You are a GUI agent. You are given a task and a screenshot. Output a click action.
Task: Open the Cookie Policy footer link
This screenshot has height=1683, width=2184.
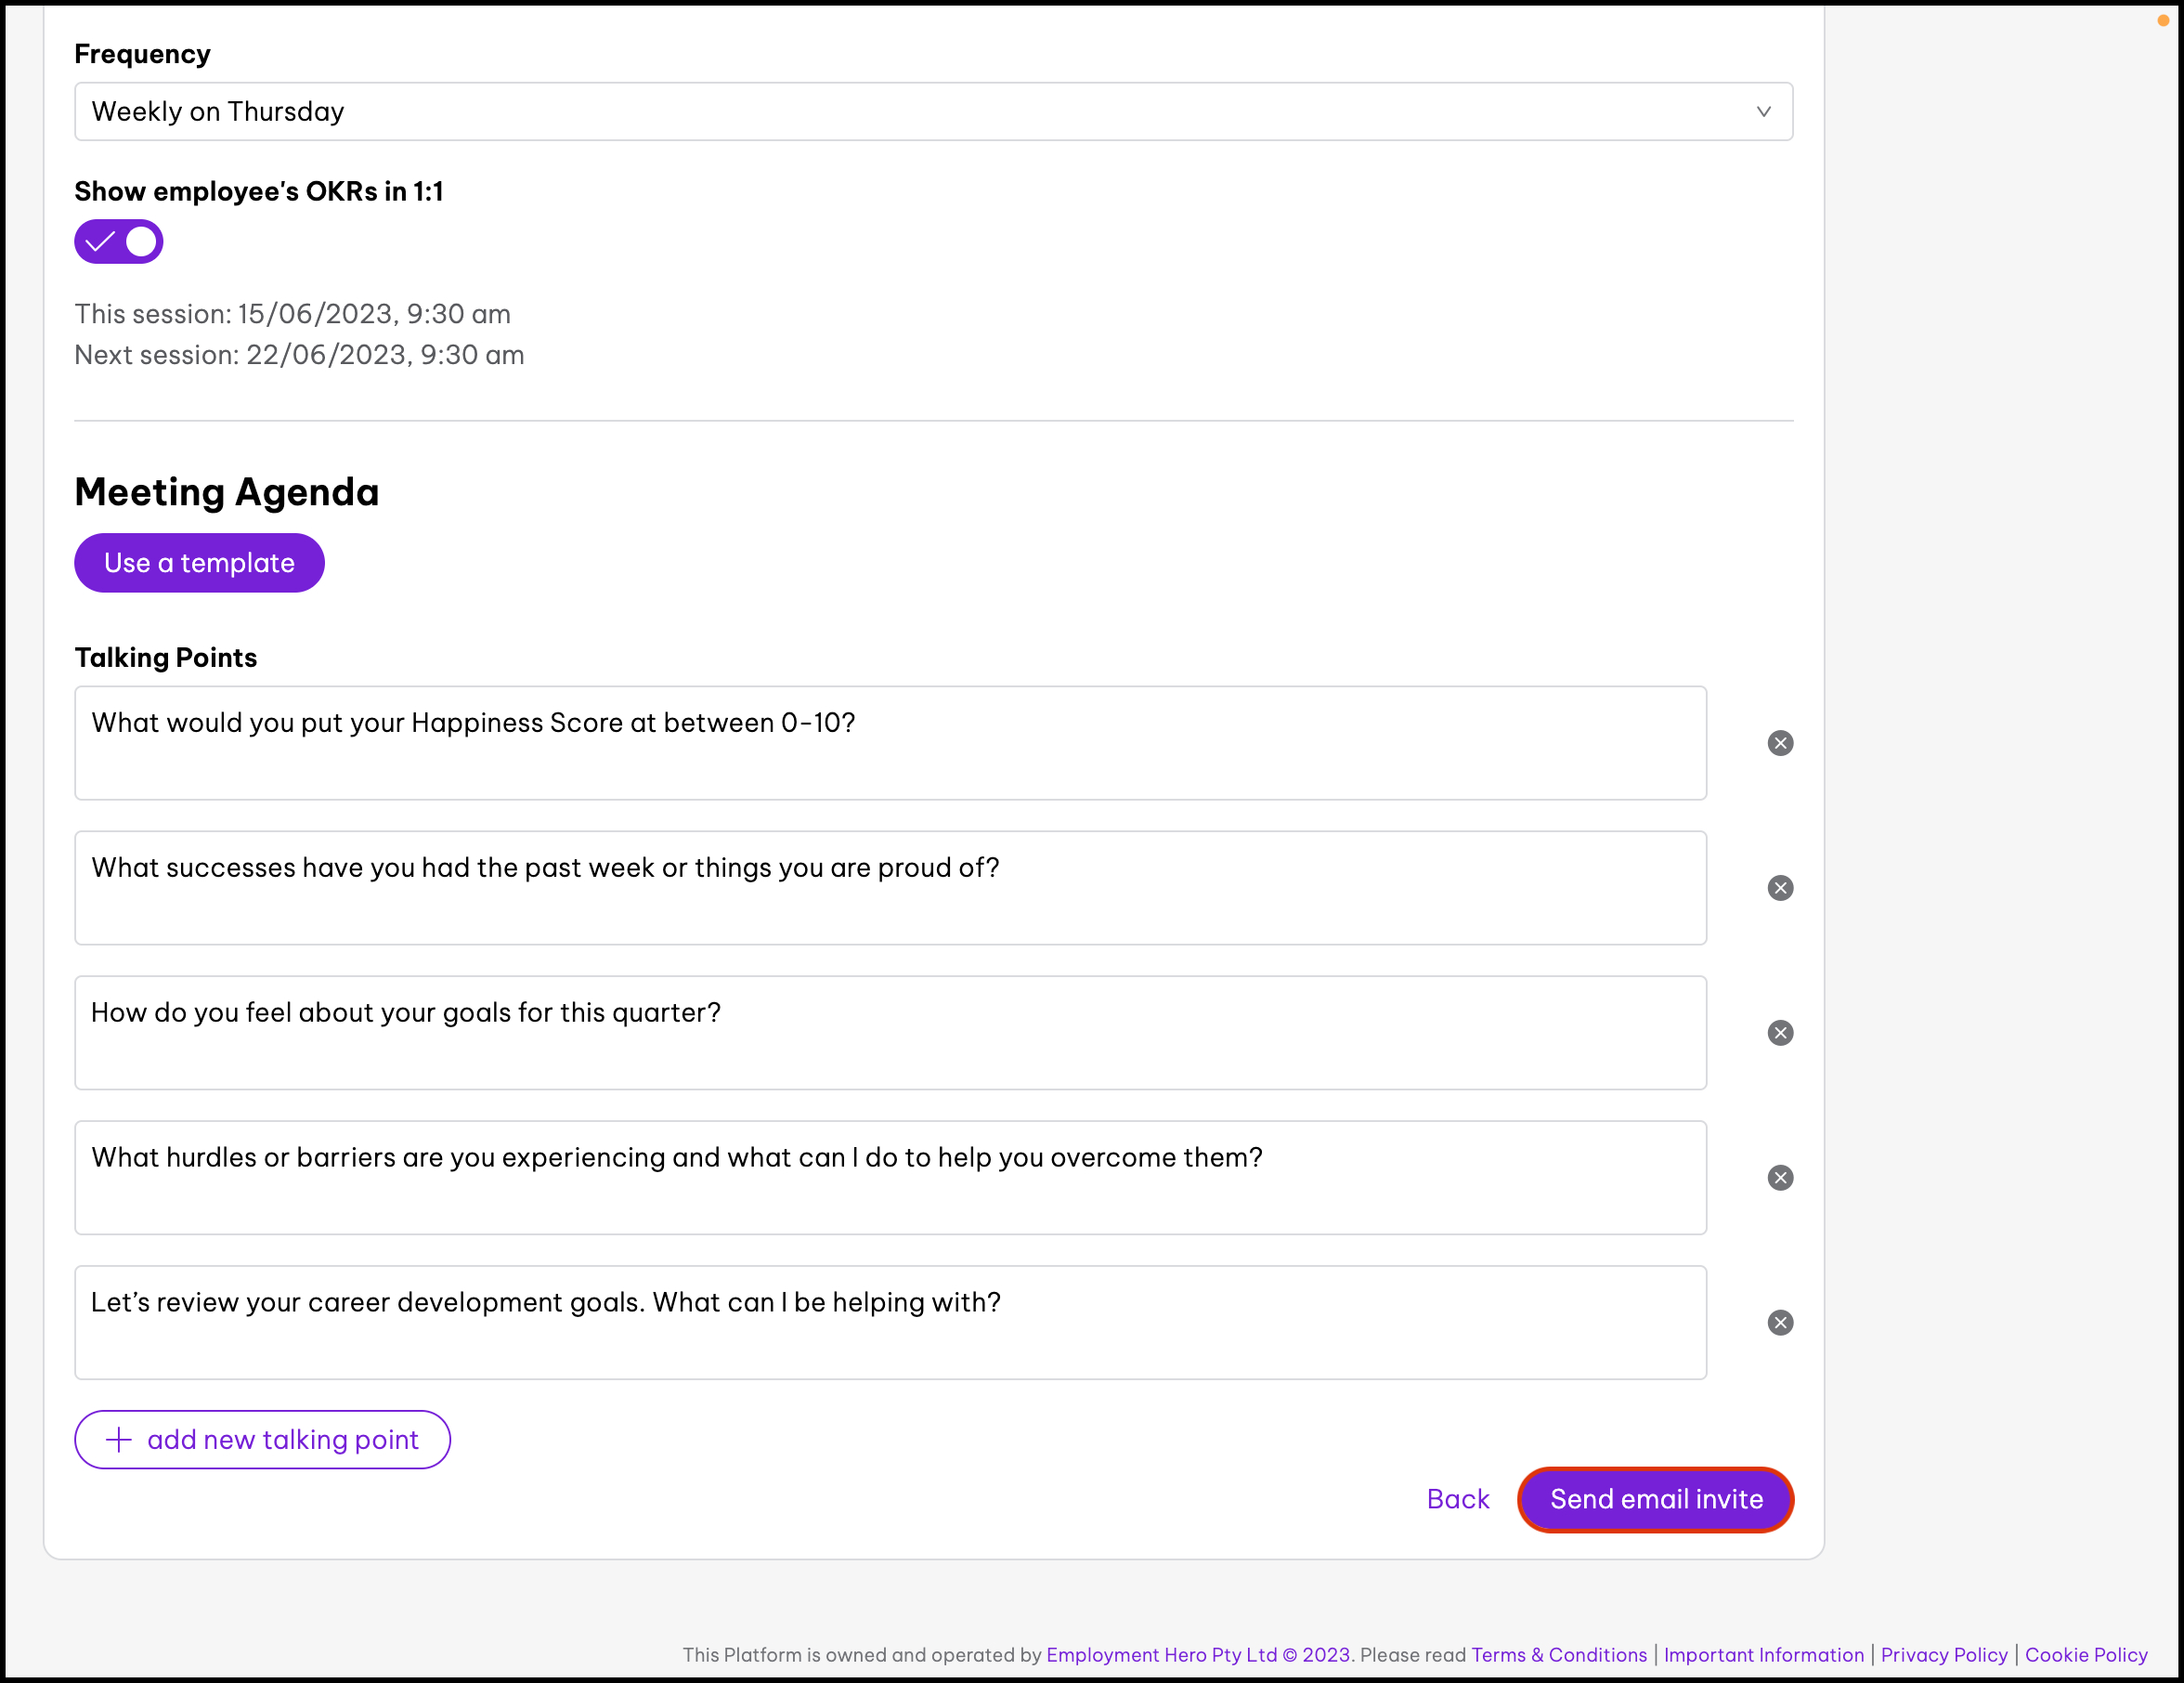(2085, 1655)
